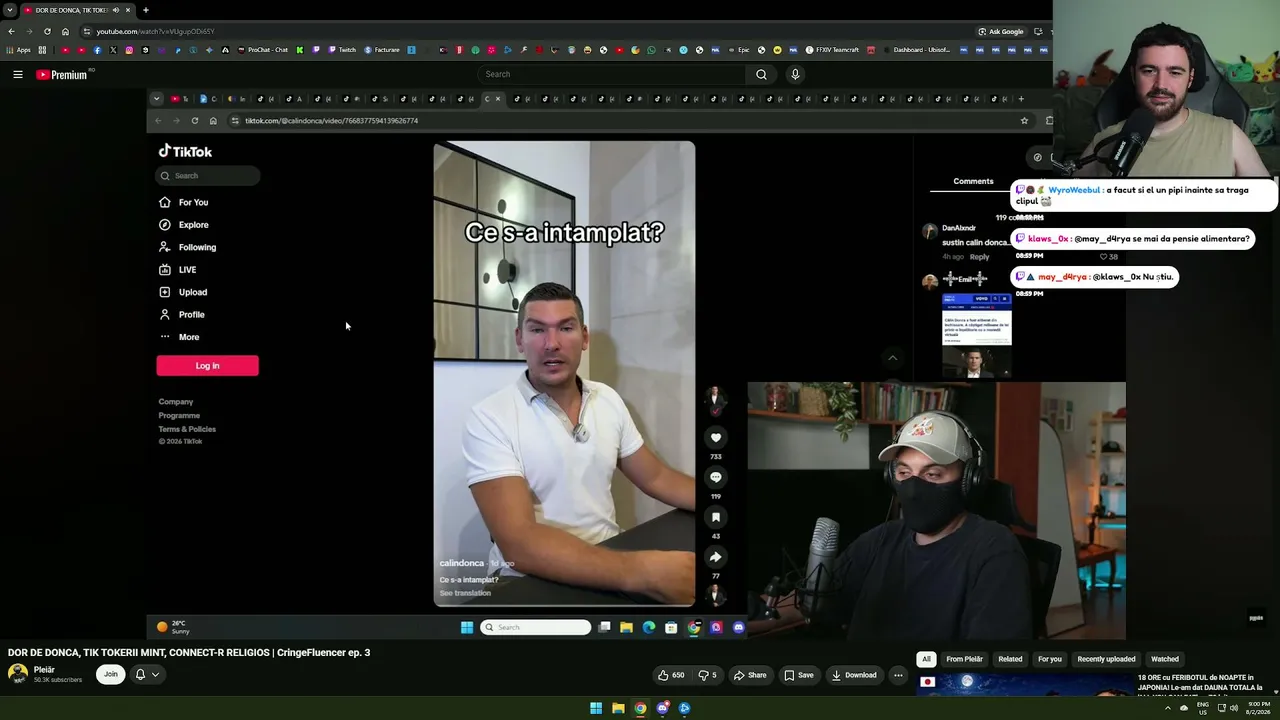1280x720 pixels.
Task: Click the TikTok logo in the video
Action: tap(185, 152)
